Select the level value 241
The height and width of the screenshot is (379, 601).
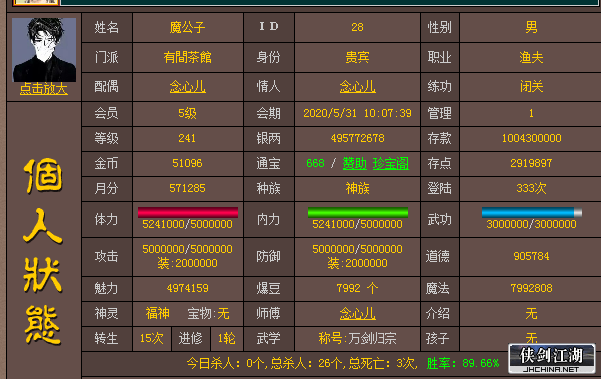point(187,138)
